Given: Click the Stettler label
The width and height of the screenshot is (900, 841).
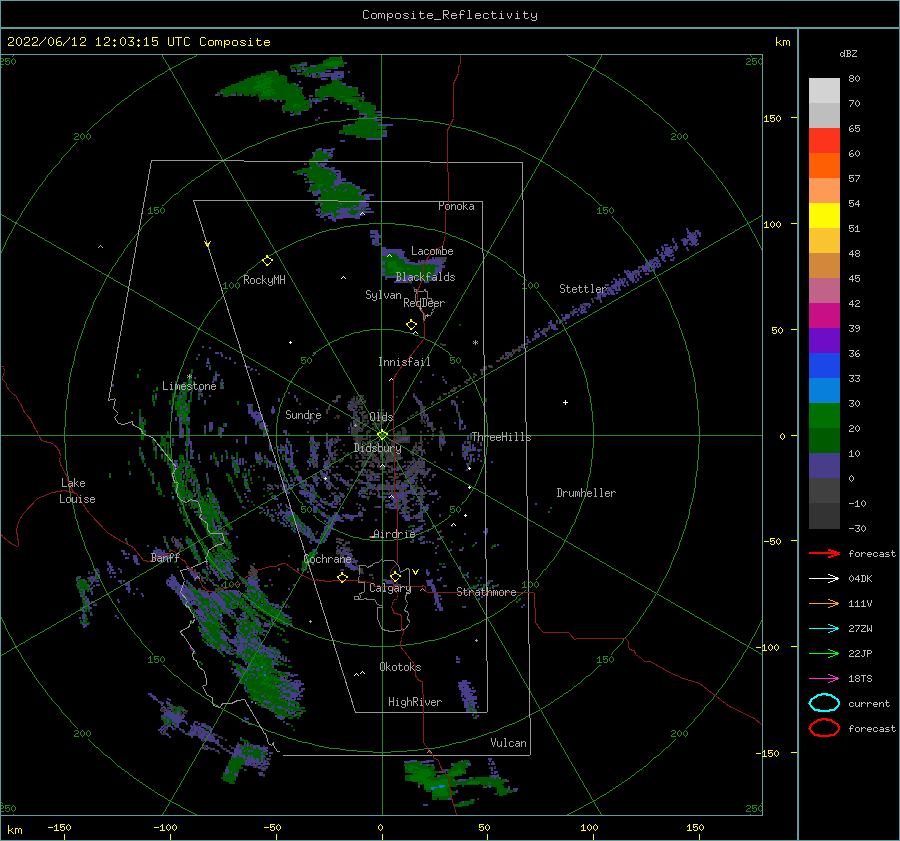Looking at the screenshot, I should pos(583,289).
